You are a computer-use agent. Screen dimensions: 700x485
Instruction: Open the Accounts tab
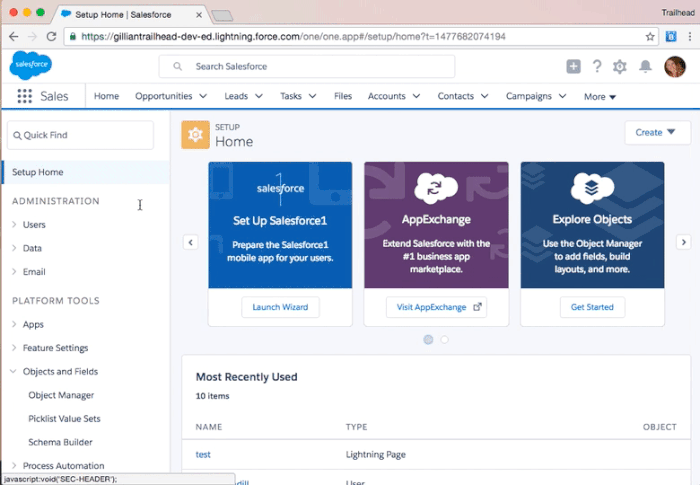387,96
